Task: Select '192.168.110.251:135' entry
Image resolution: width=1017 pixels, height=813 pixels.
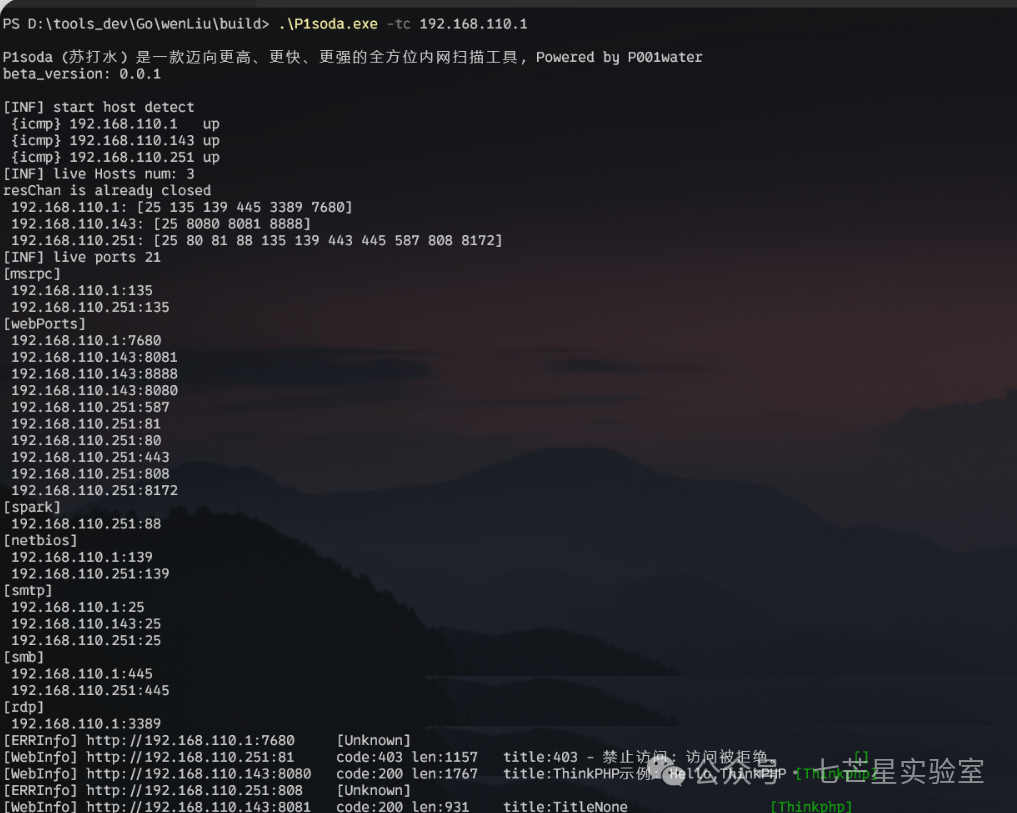Action: [90, 307]
